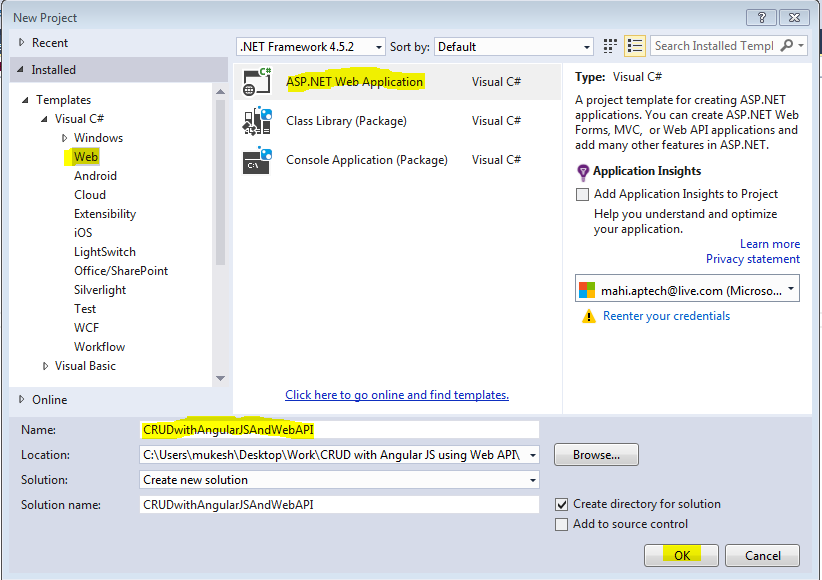Click the Solution name input field
Image resolution: width=822 pixels, height=580 pixels.
[339, 505]
